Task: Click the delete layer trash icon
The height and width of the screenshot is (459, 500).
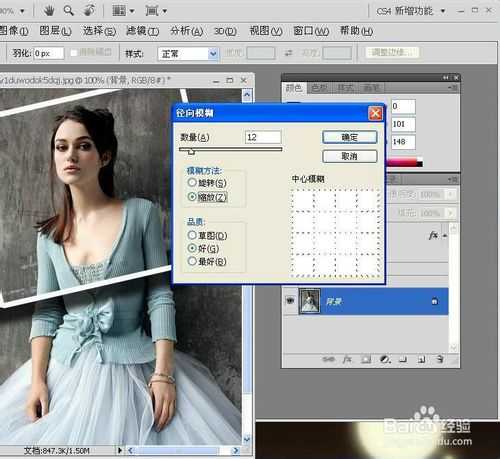Action: [x=440, y=359]
